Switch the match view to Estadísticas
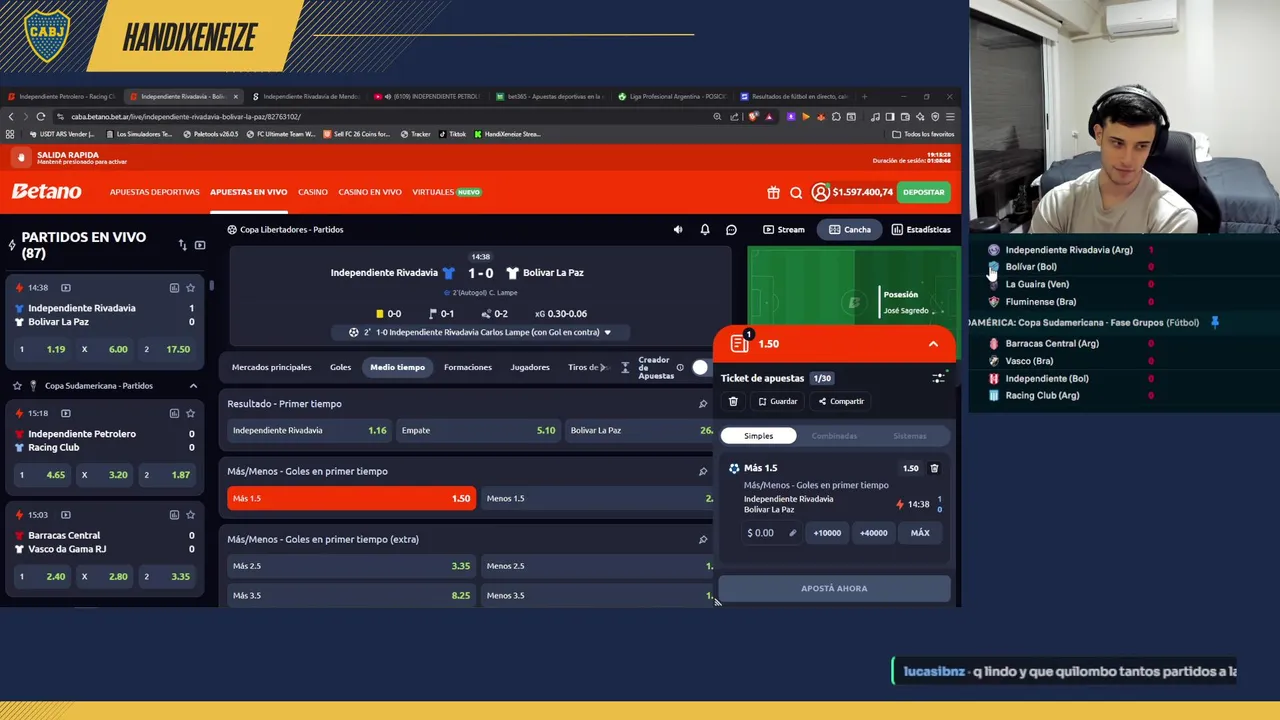 [x=920, y=229]
